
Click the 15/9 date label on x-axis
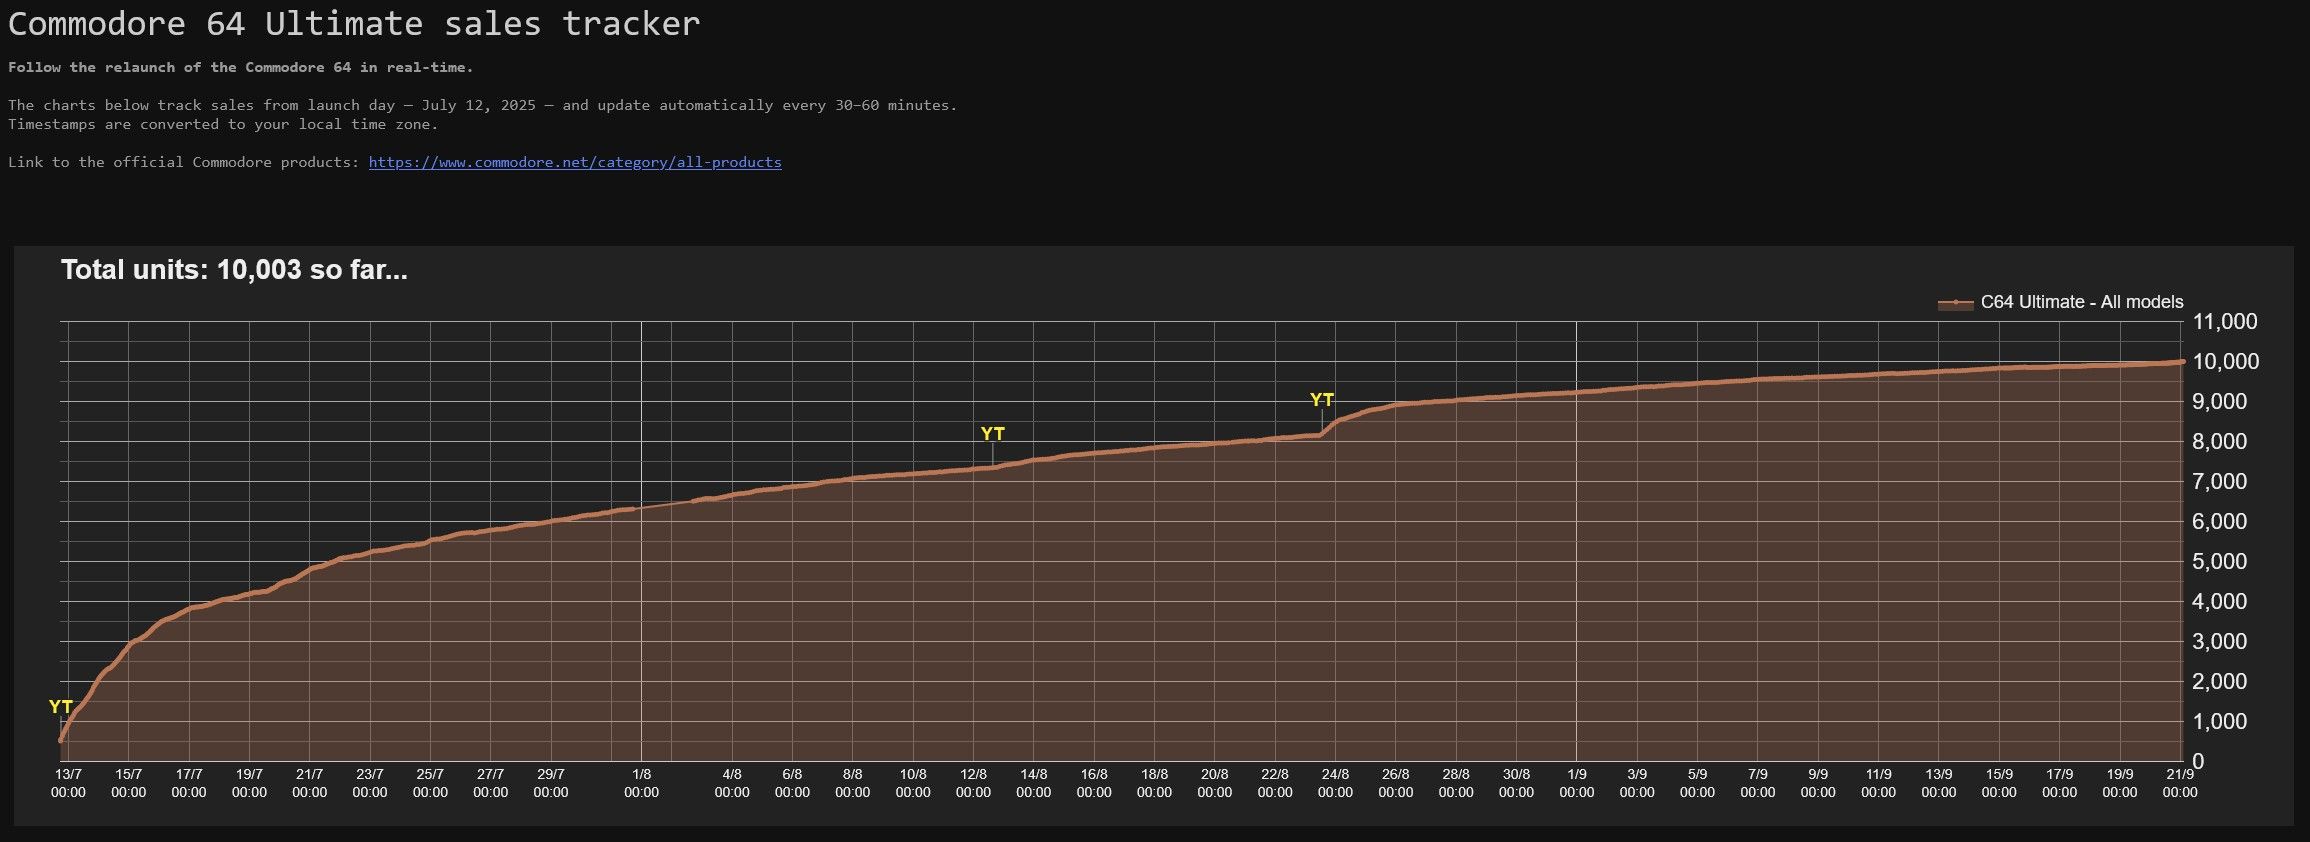(1999, 783)
